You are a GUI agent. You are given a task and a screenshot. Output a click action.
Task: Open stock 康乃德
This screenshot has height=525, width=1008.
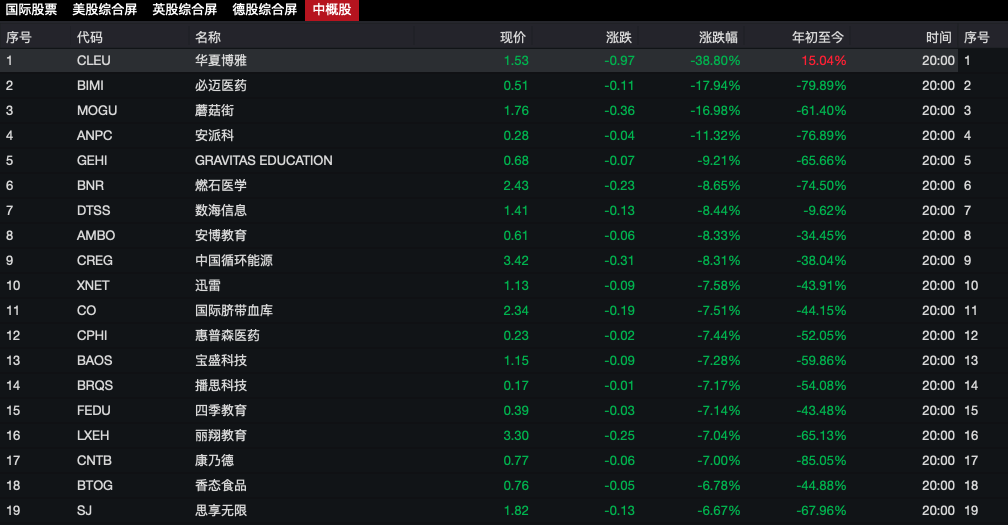coord(214,461)
